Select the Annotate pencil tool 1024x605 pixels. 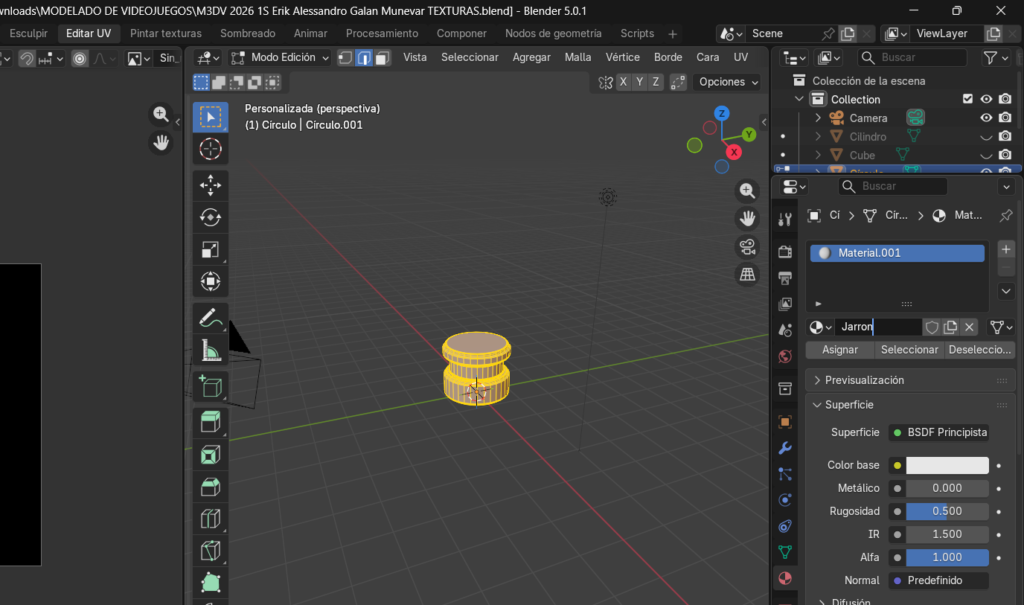(210, 318)
